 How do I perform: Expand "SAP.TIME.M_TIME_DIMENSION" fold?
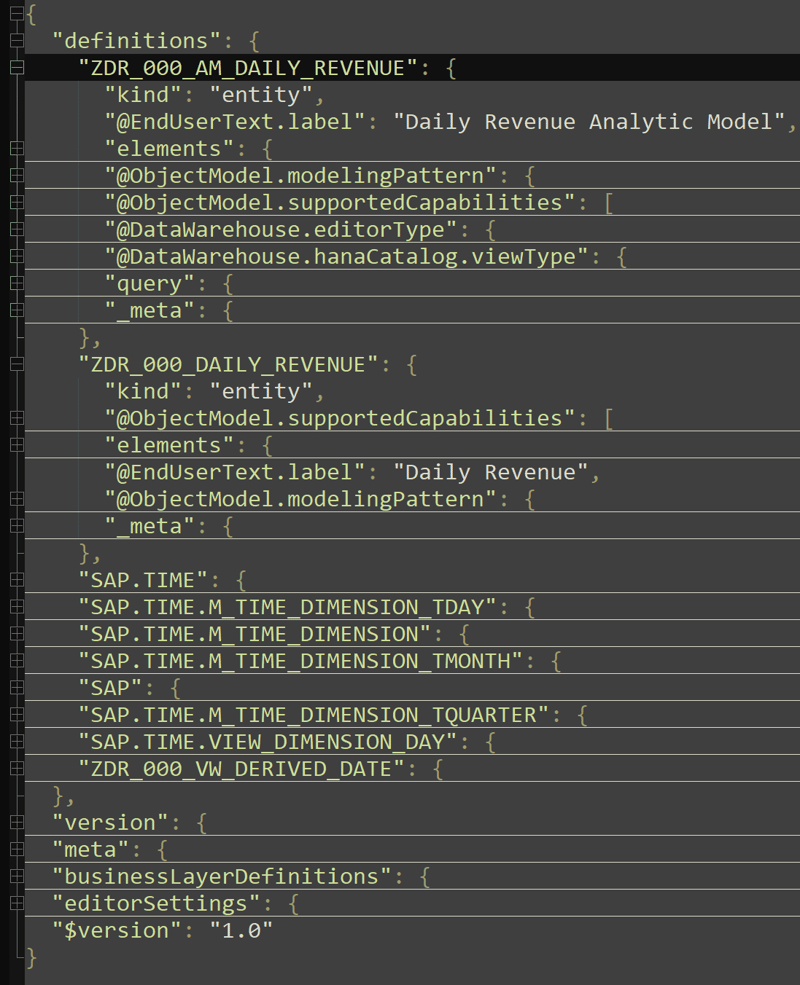[17, 634]
